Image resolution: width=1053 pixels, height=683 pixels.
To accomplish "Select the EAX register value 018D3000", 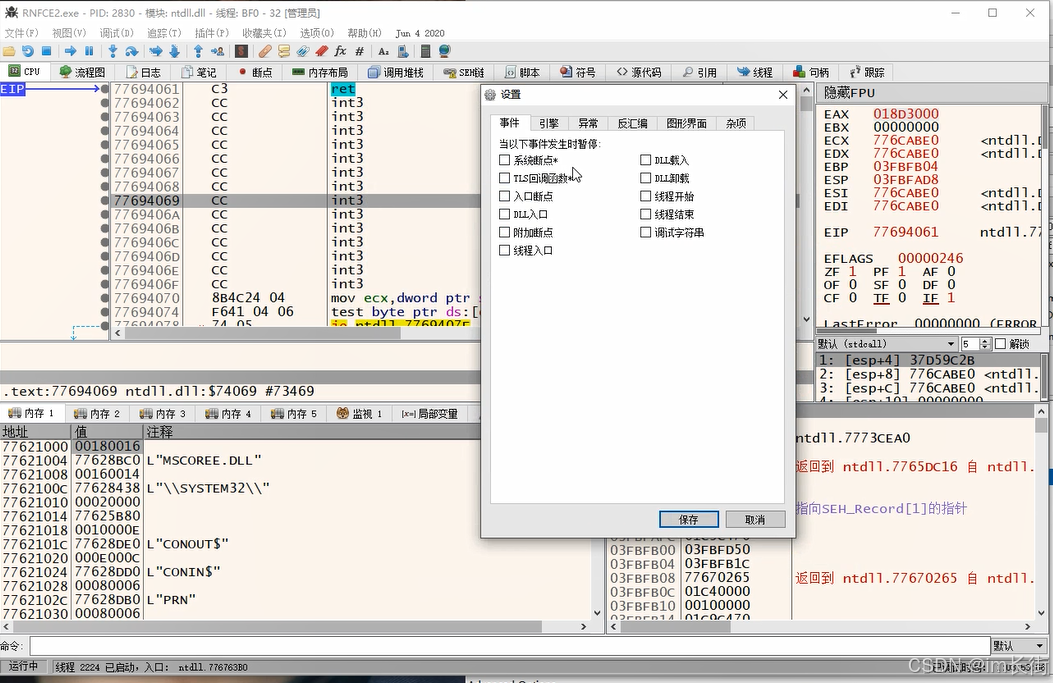I will click(x=906, y=114).
